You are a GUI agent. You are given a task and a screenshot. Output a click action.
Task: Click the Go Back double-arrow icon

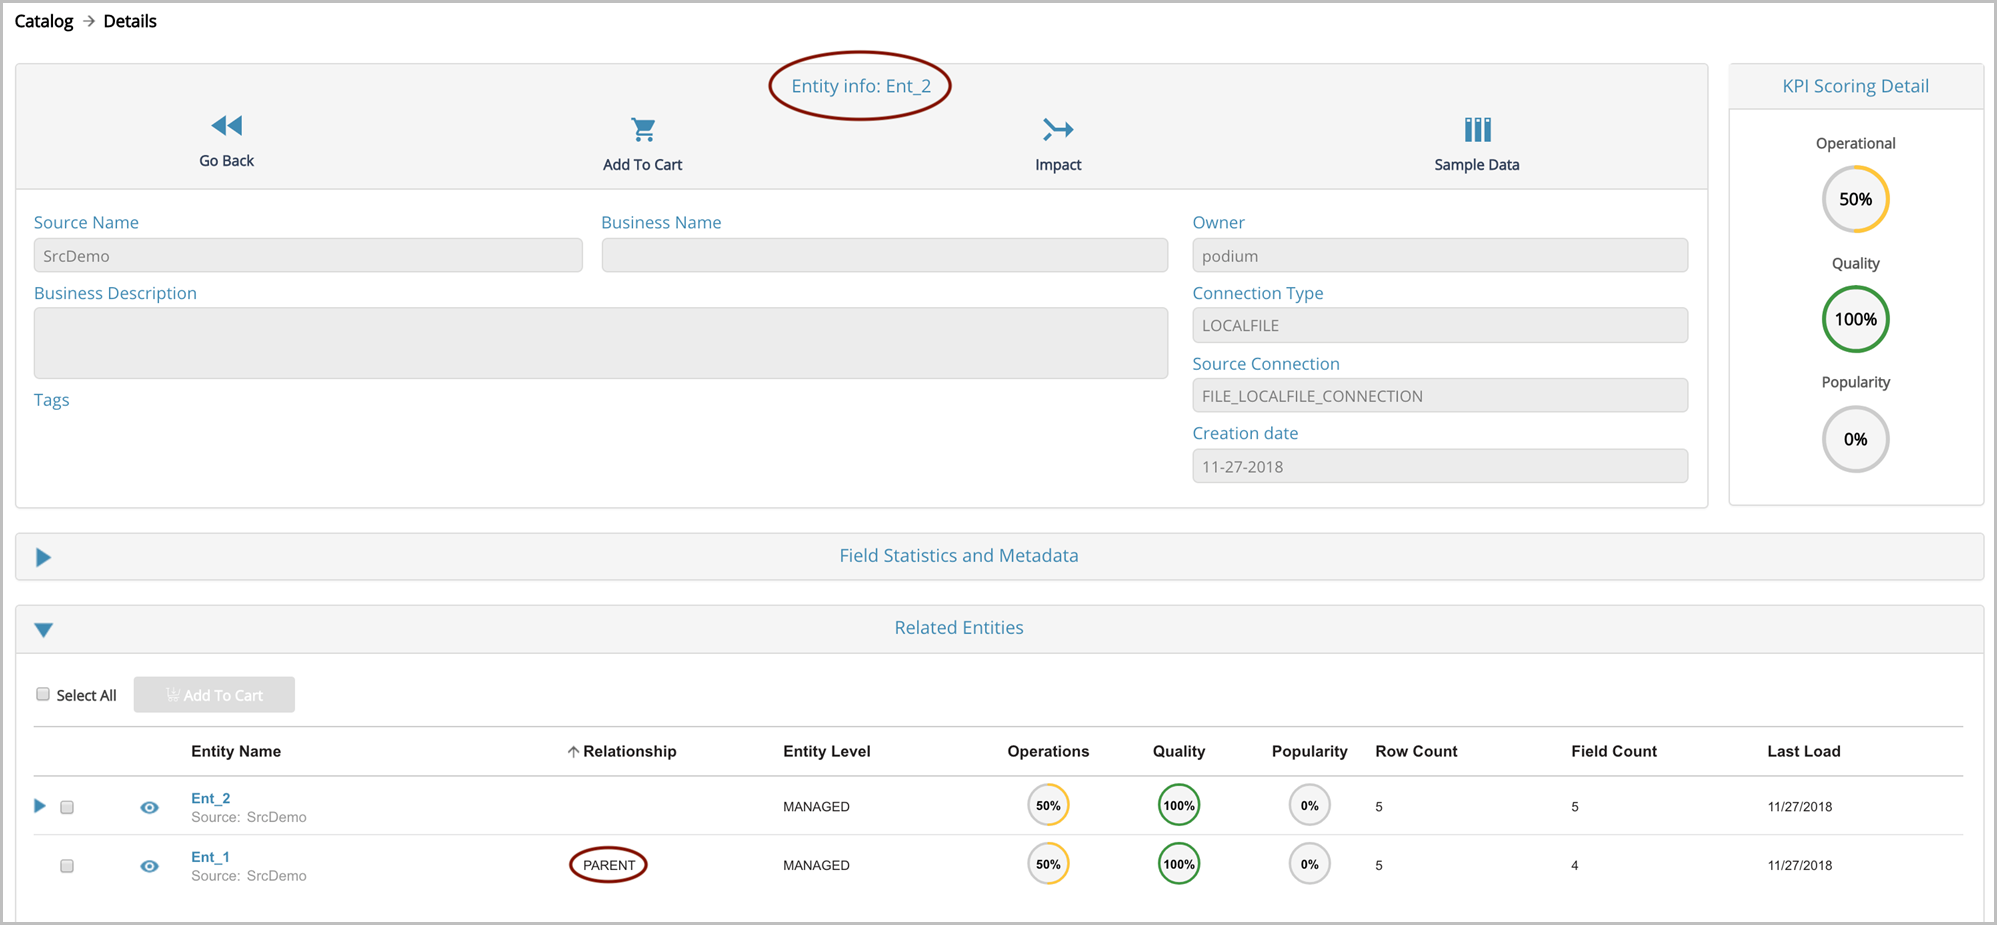[x=226, y=126]
